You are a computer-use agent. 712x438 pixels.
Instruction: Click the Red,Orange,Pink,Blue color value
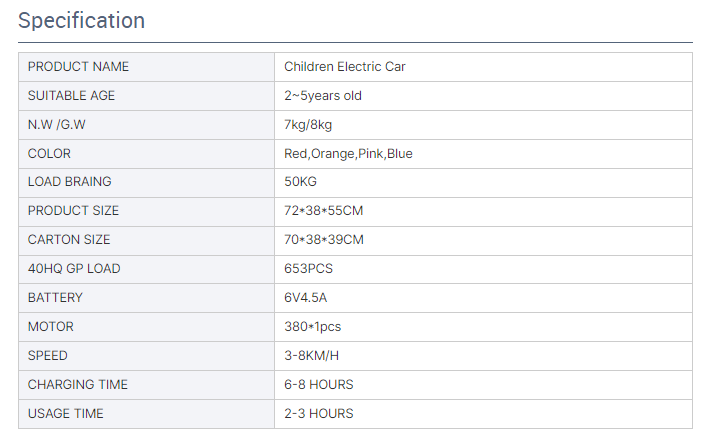[x=348, y=154]
